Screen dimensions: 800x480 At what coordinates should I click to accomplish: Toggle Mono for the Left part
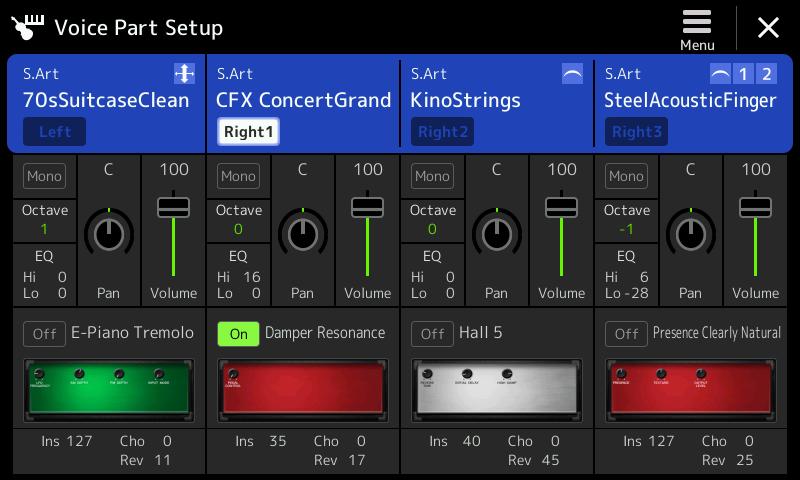pos(44,176)
